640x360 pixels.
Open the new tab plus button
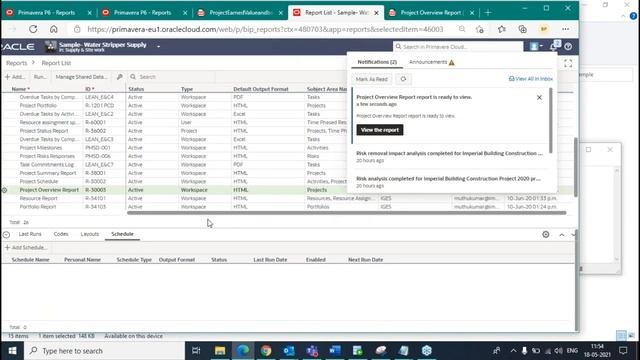click(x=488, y=13)
